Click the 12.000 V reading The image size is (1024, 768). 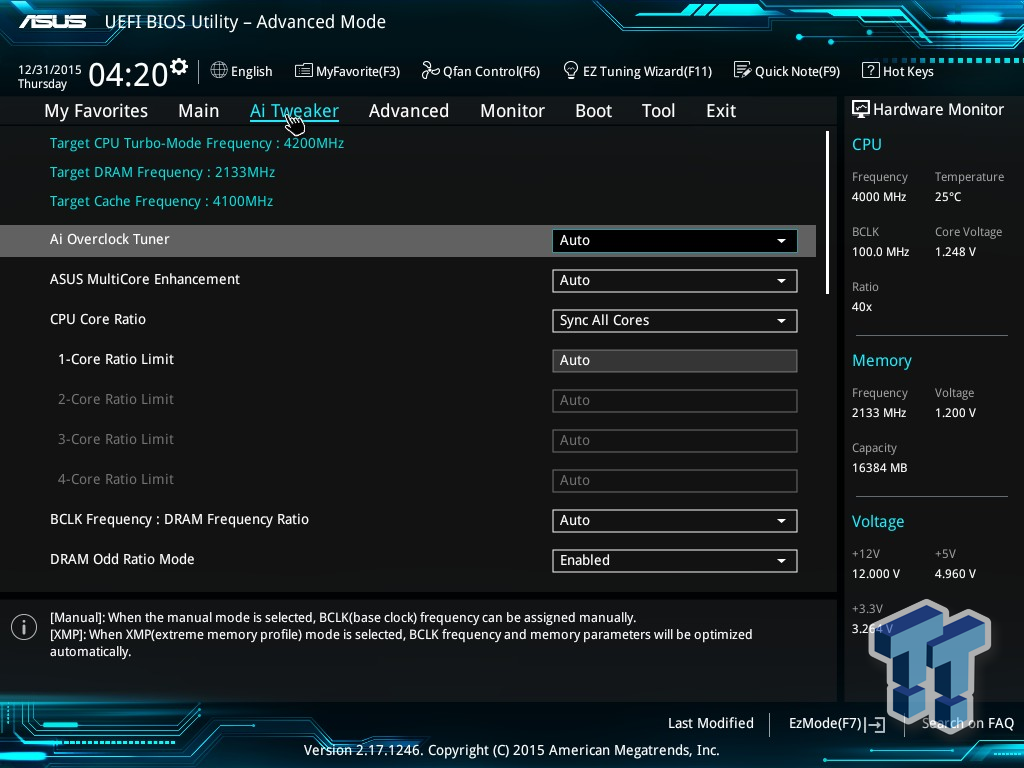[876, 573]
